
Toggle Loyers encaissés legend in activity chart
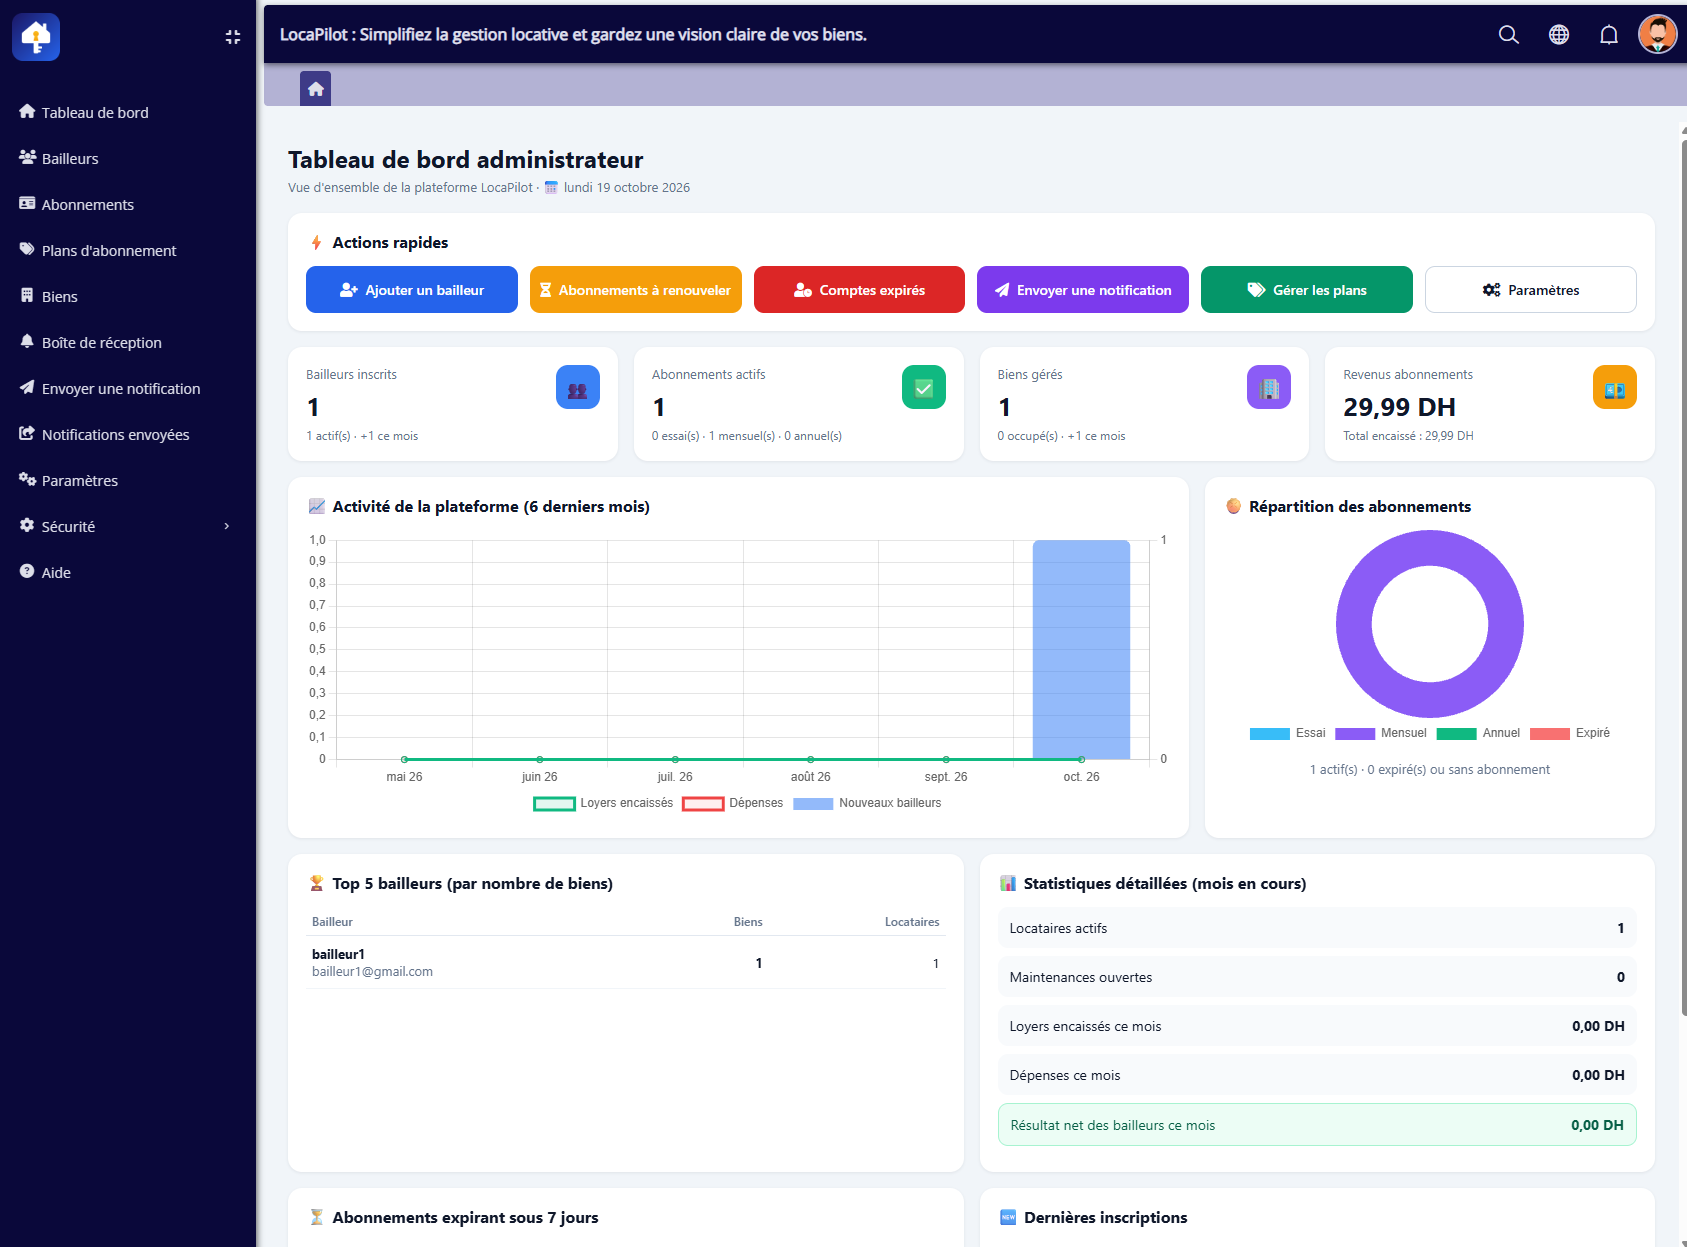pos(604,803)
